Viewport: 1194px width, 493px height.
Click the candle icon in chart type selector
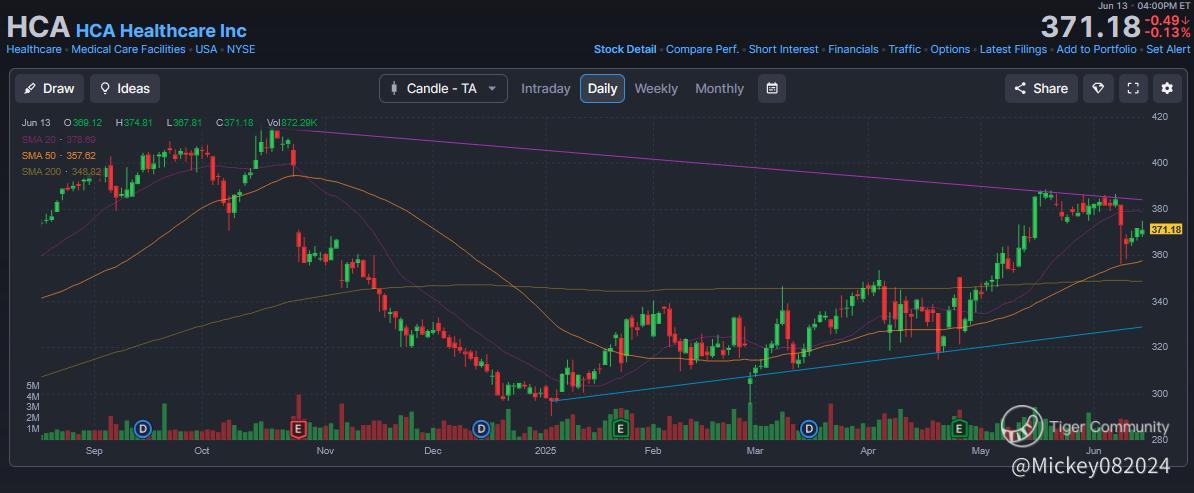(x=394, y=88)
